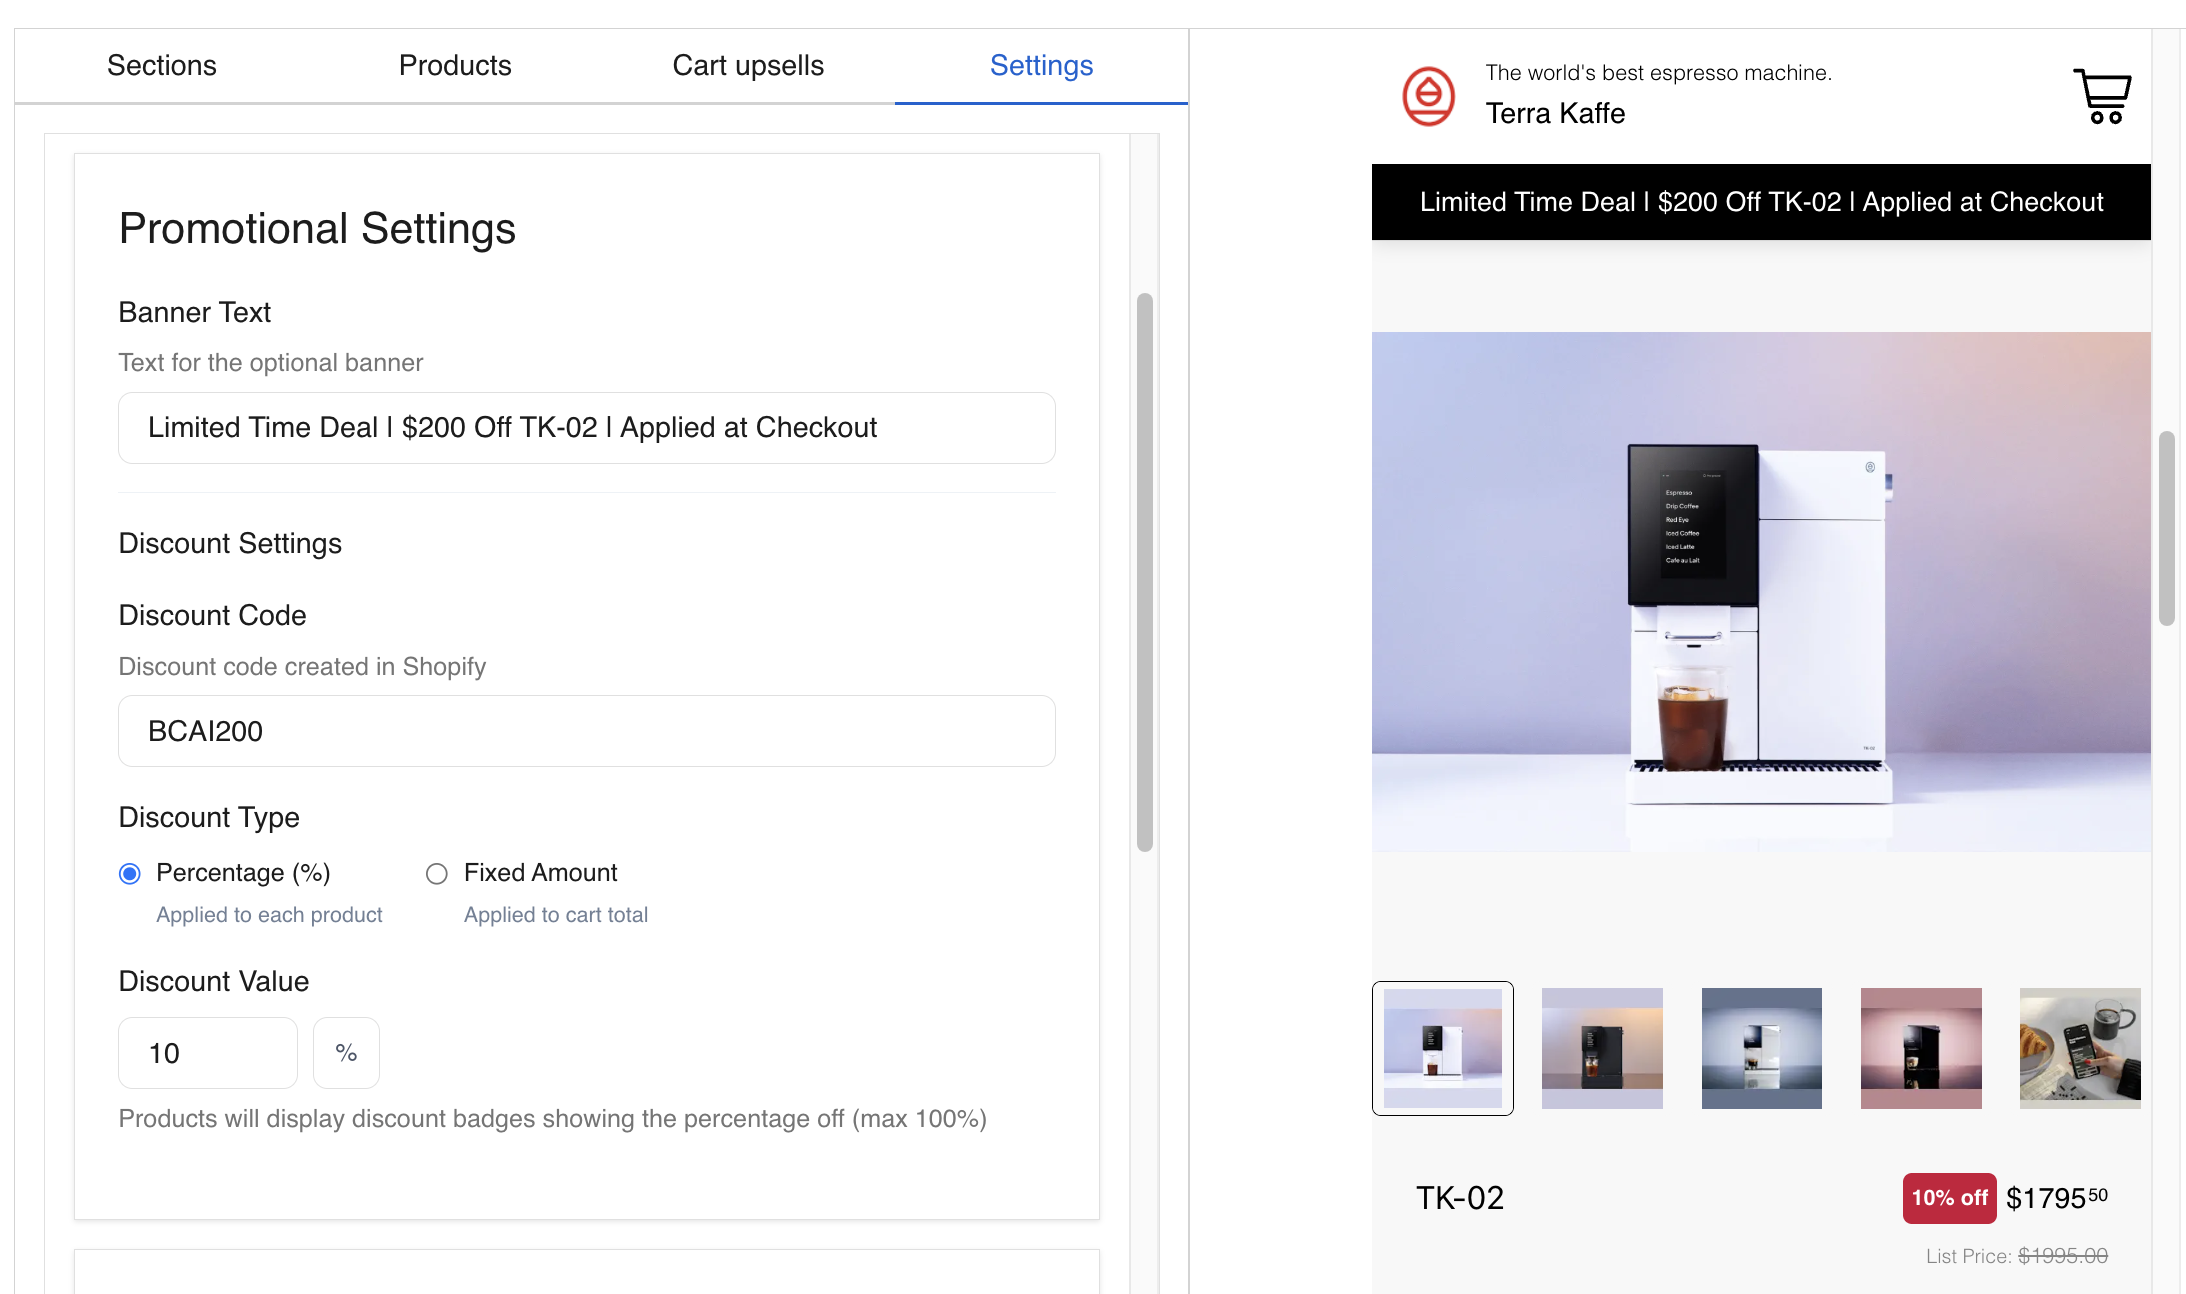Select the black machine on pink thumbnail
The width and height of the screenshot is (2186, 1294).
point(1921,1048)
